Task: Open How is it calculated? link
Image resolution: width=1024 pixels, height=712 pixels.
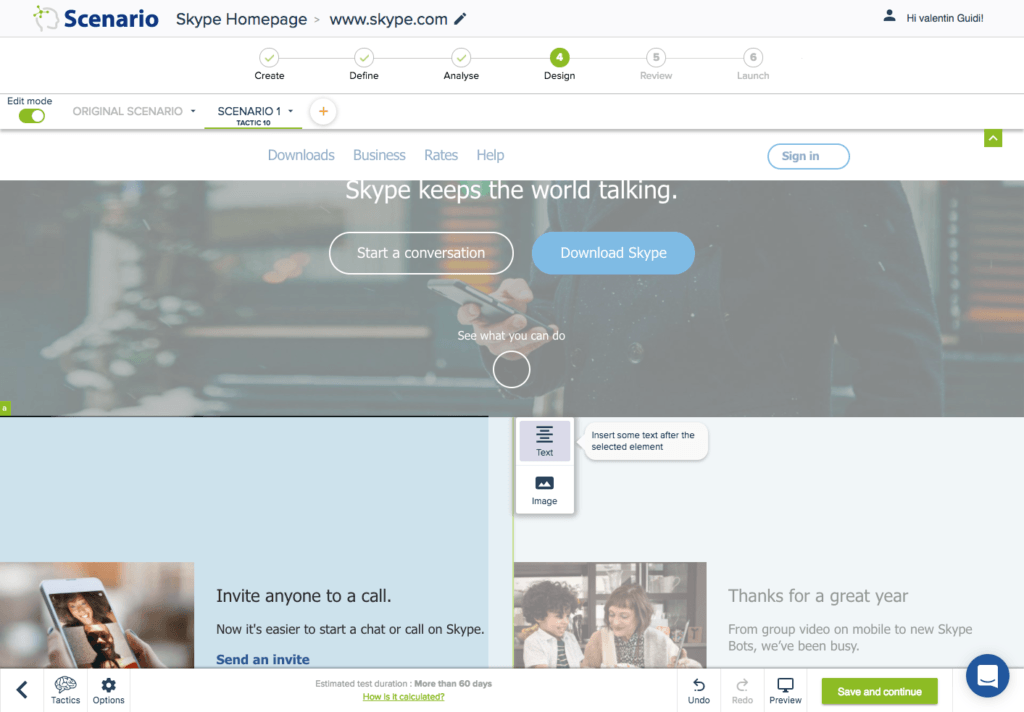Action: (404, 697)
